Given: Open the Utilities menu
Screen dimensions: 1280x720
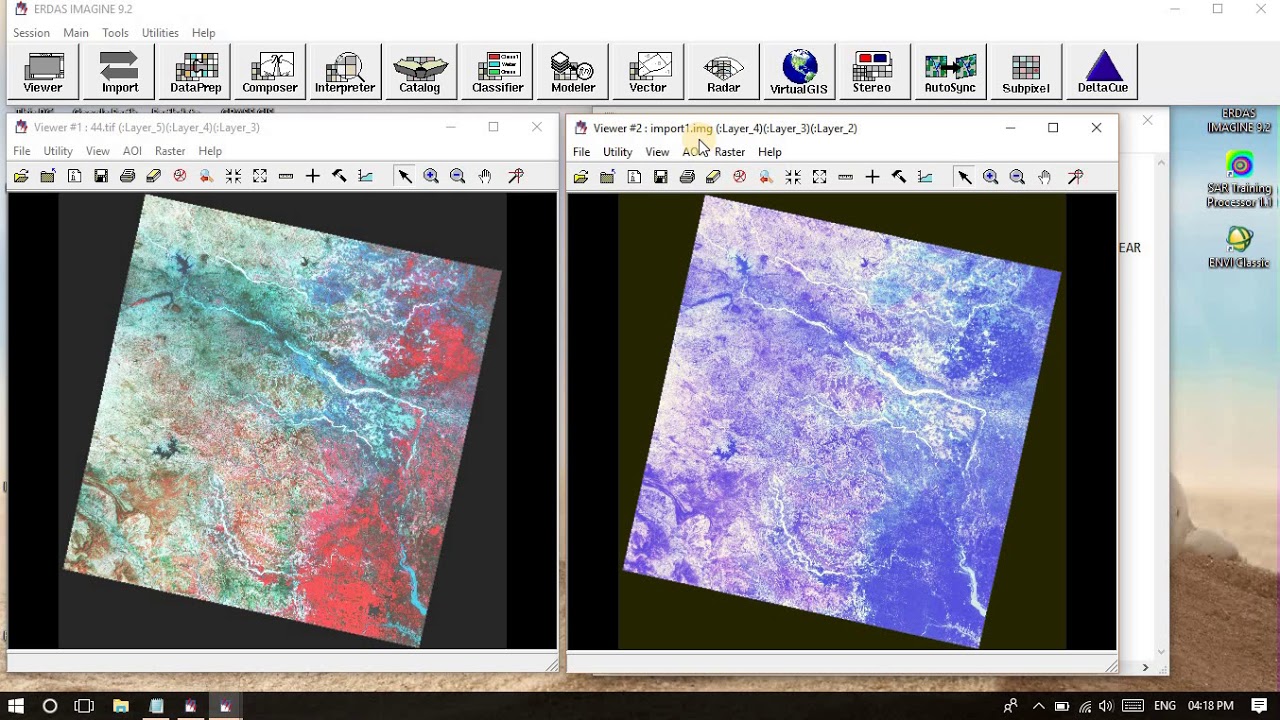Looking at the screenshot, I should point(160,33).
